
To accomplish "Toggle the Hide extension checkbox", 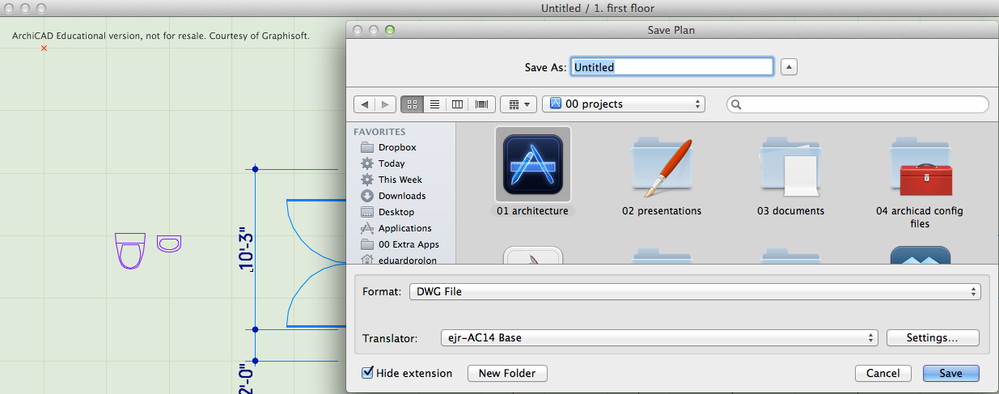I will point(367,373).
